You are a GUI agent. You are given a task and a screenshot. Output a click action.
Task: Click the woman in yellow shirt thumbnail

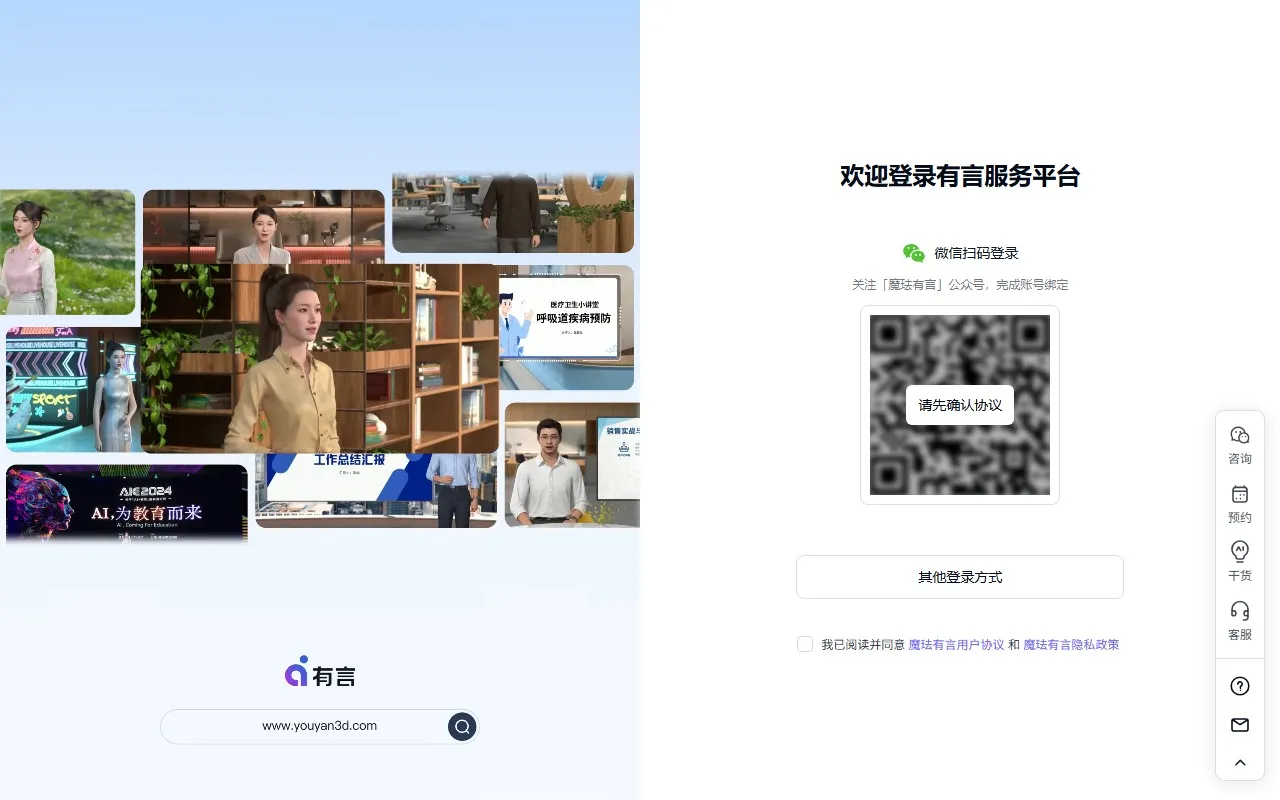[x=319, y=358]
